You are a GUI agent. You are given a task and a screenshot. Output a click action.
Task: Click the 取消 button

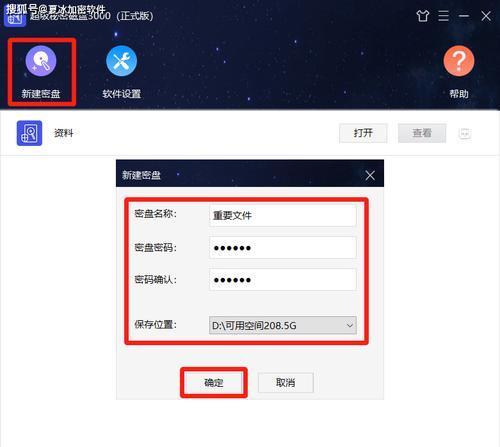coord(286,382)
